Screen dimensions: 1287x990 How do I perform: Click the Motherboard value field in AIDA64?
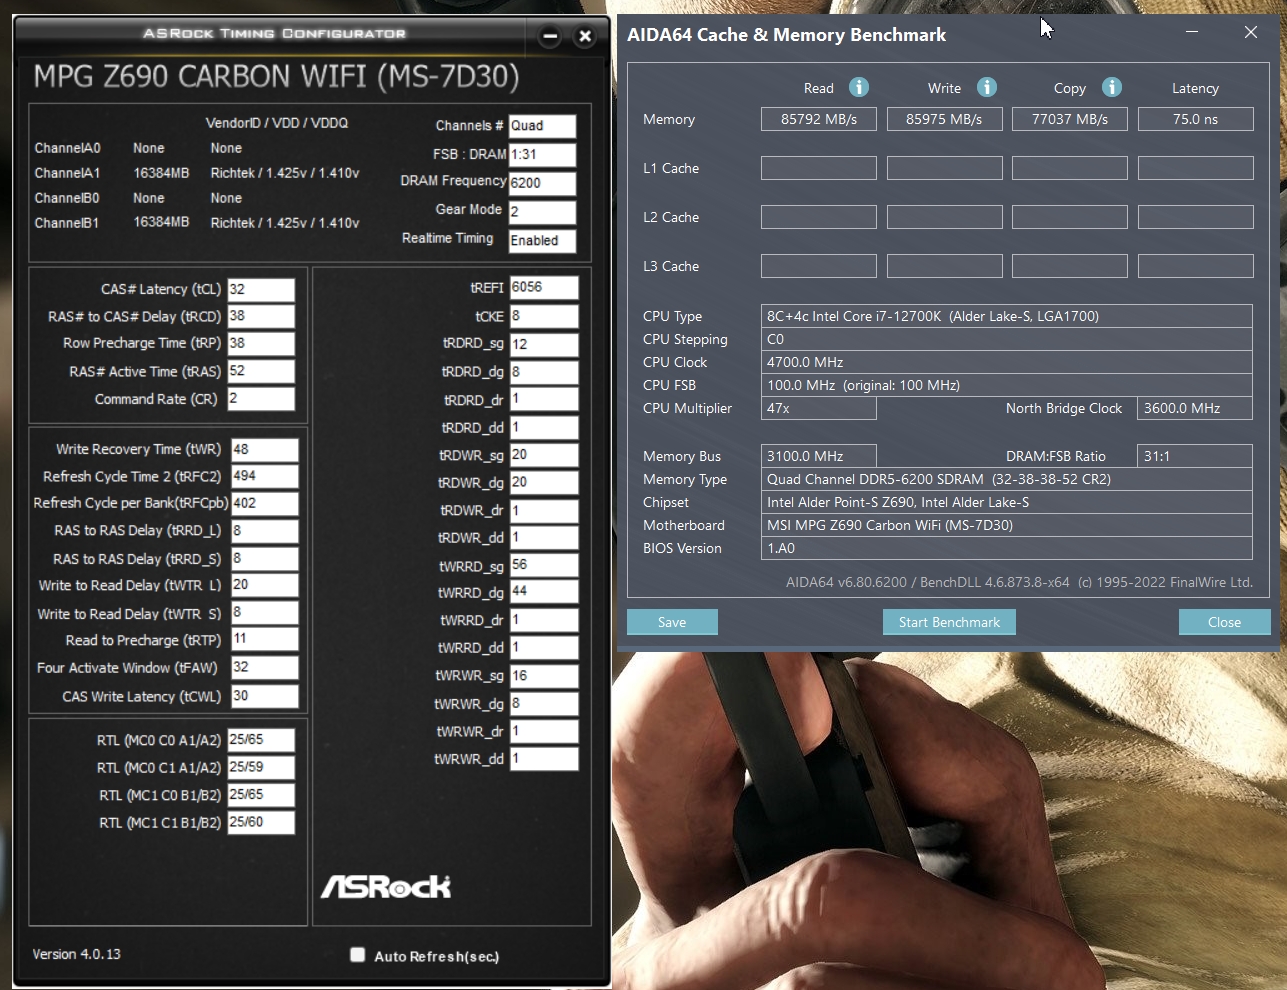1007,525
